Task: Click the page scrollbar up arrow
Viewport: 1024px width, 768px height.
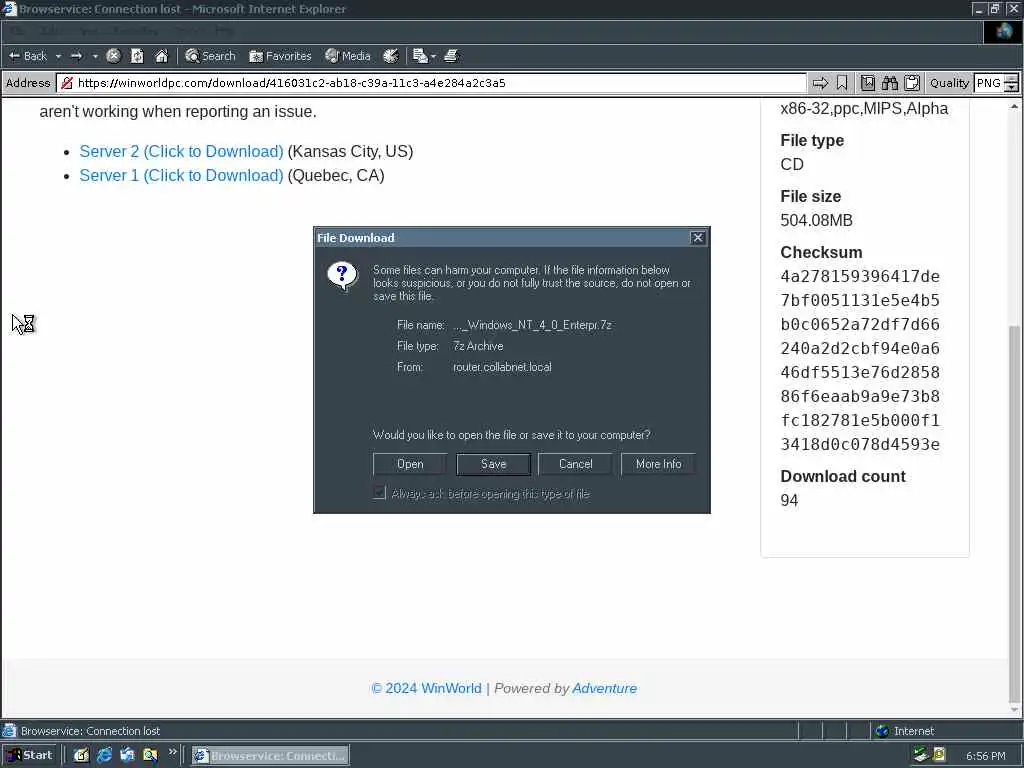Action: (1014, 106)
